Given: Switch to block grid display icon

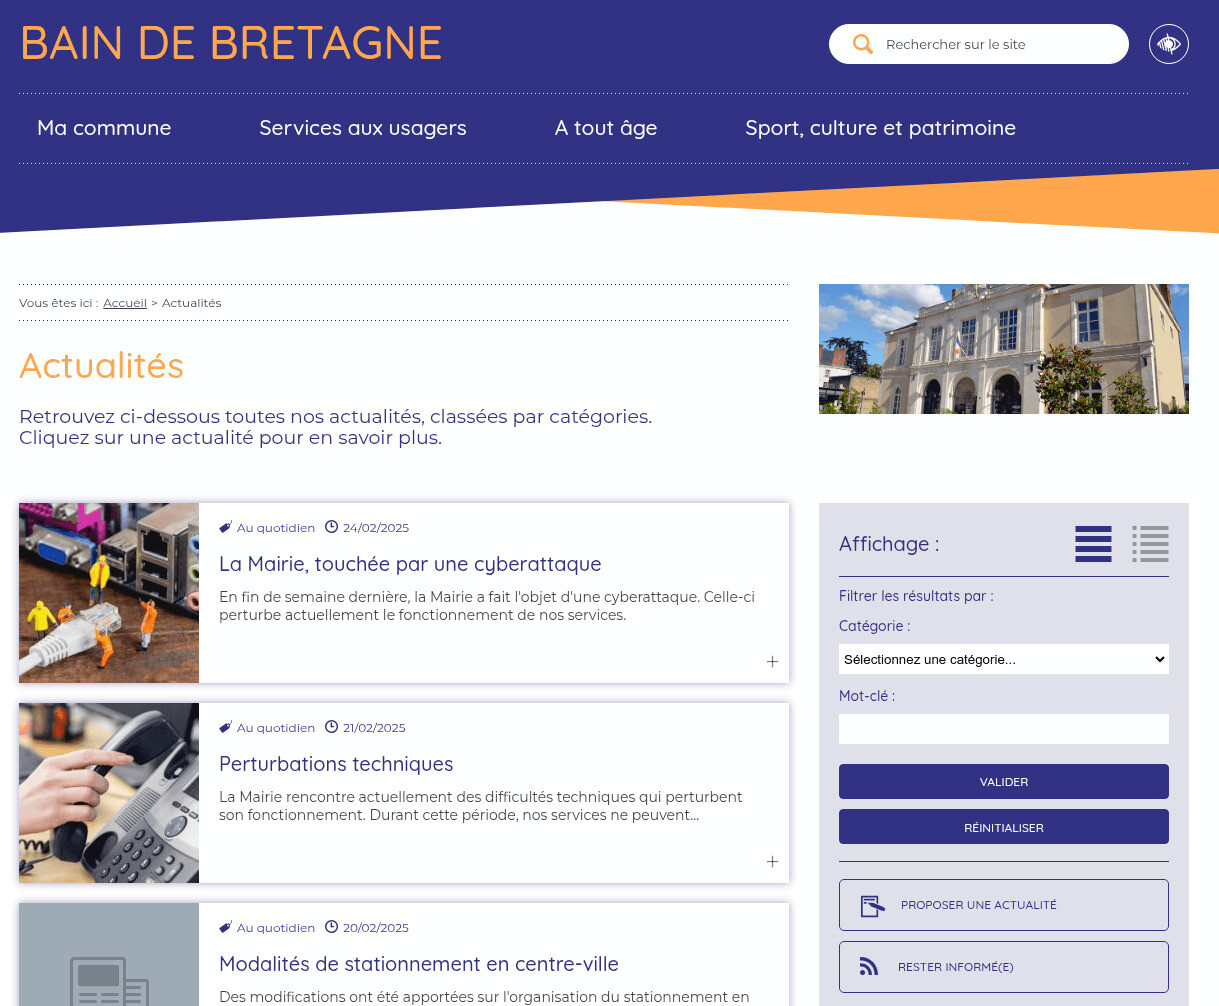Looking at the screenshot, I should click(1093, 544).
